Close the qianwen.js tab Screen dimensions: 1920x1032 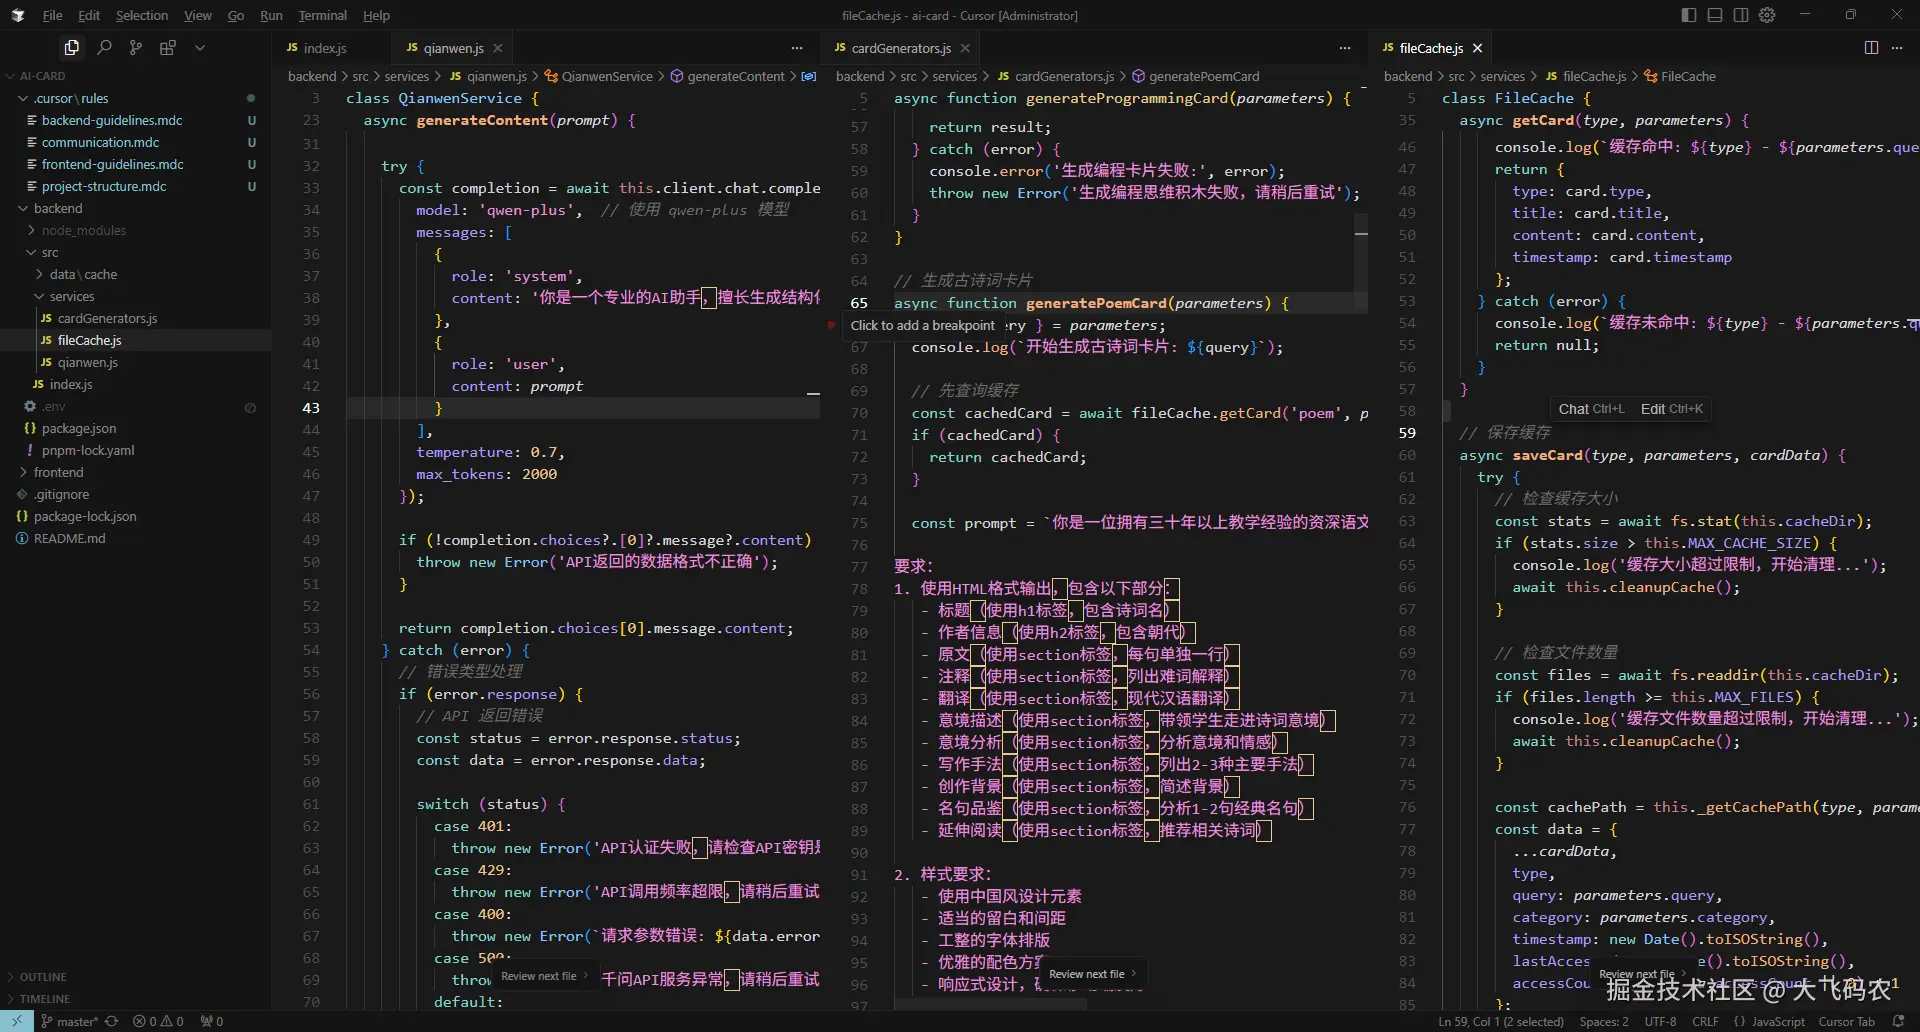[498, 48]
